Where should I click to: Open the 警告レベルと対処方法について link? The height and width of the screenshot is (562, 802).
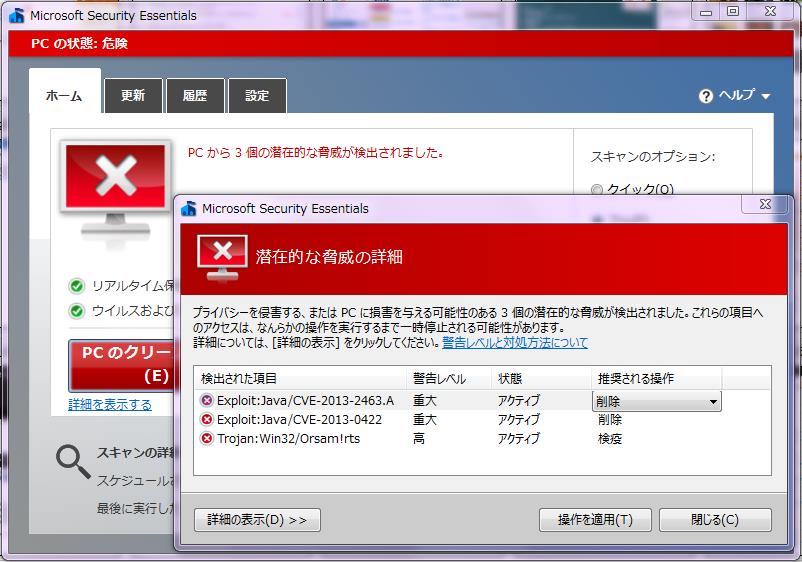coord(515,343)
